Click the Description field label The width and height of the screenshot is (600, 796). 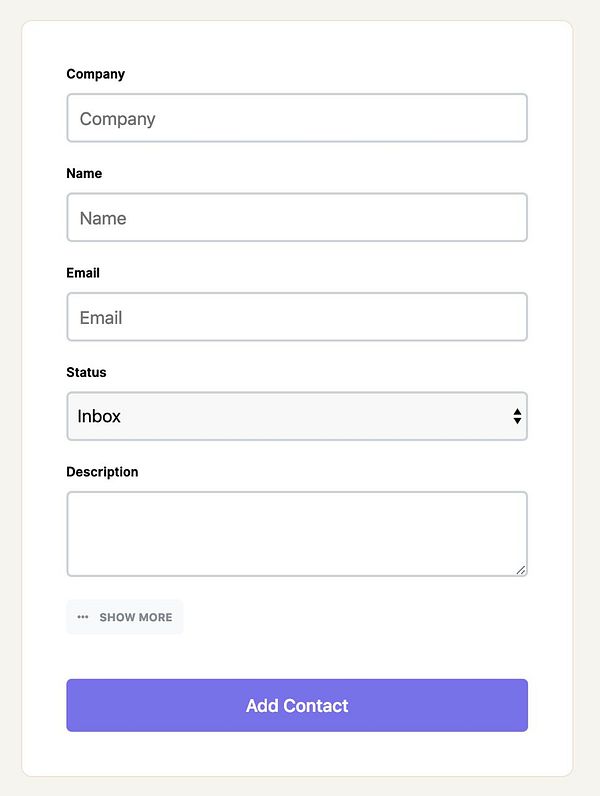[x=102, y=472]
